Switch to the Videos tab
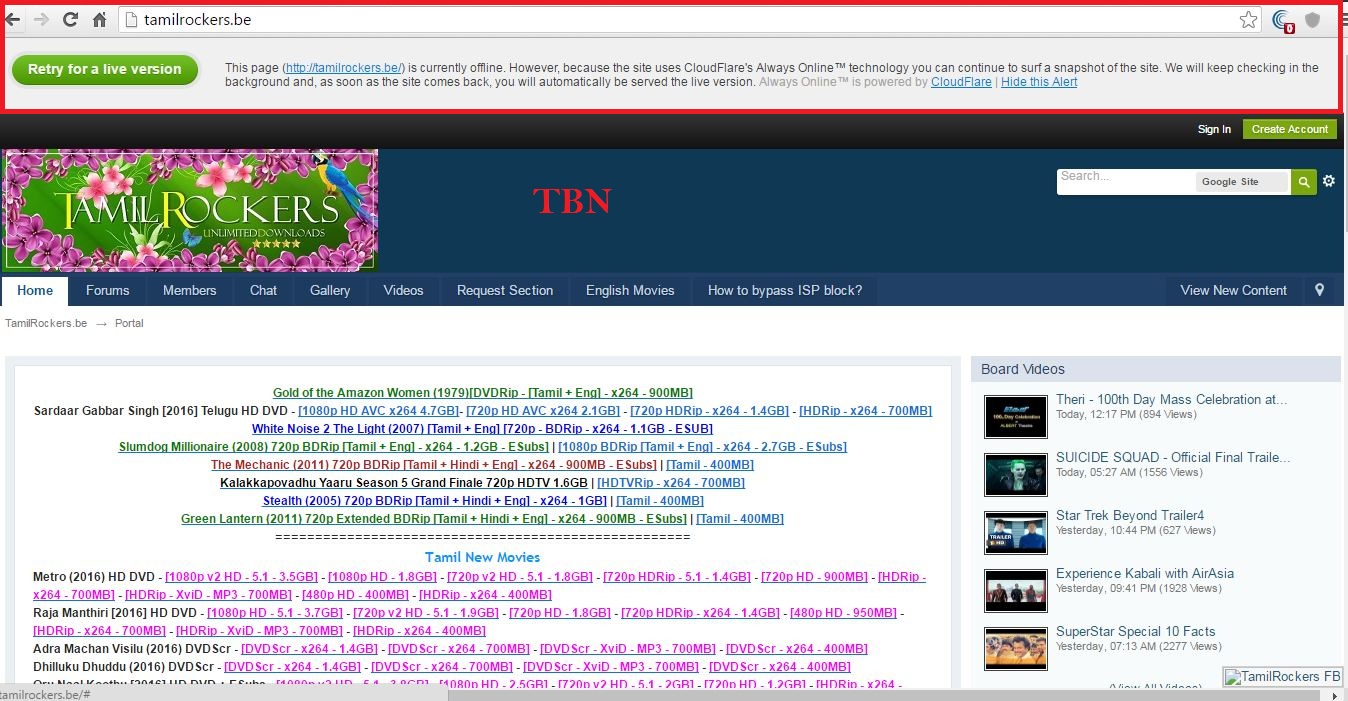The width and height of the screenshot is (1348, 701). [403, 290]
